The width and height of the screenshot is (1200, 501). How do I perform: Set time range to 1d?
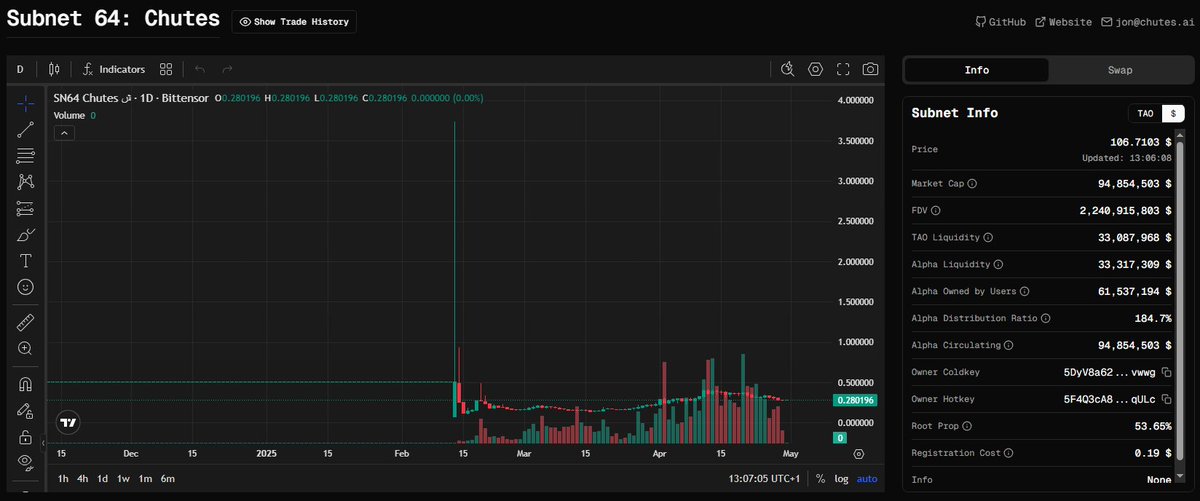point(102,479)
